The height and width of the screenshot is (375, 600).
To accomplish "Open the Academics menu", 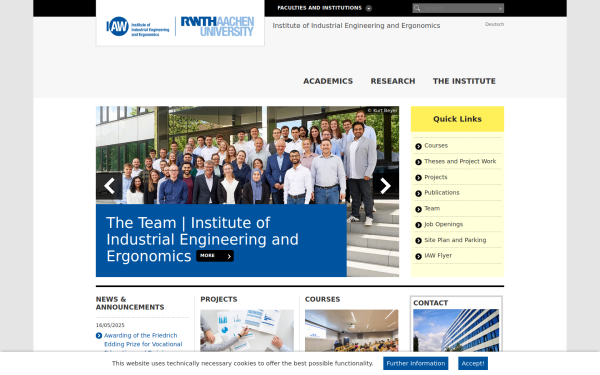I will click(328, 81).
